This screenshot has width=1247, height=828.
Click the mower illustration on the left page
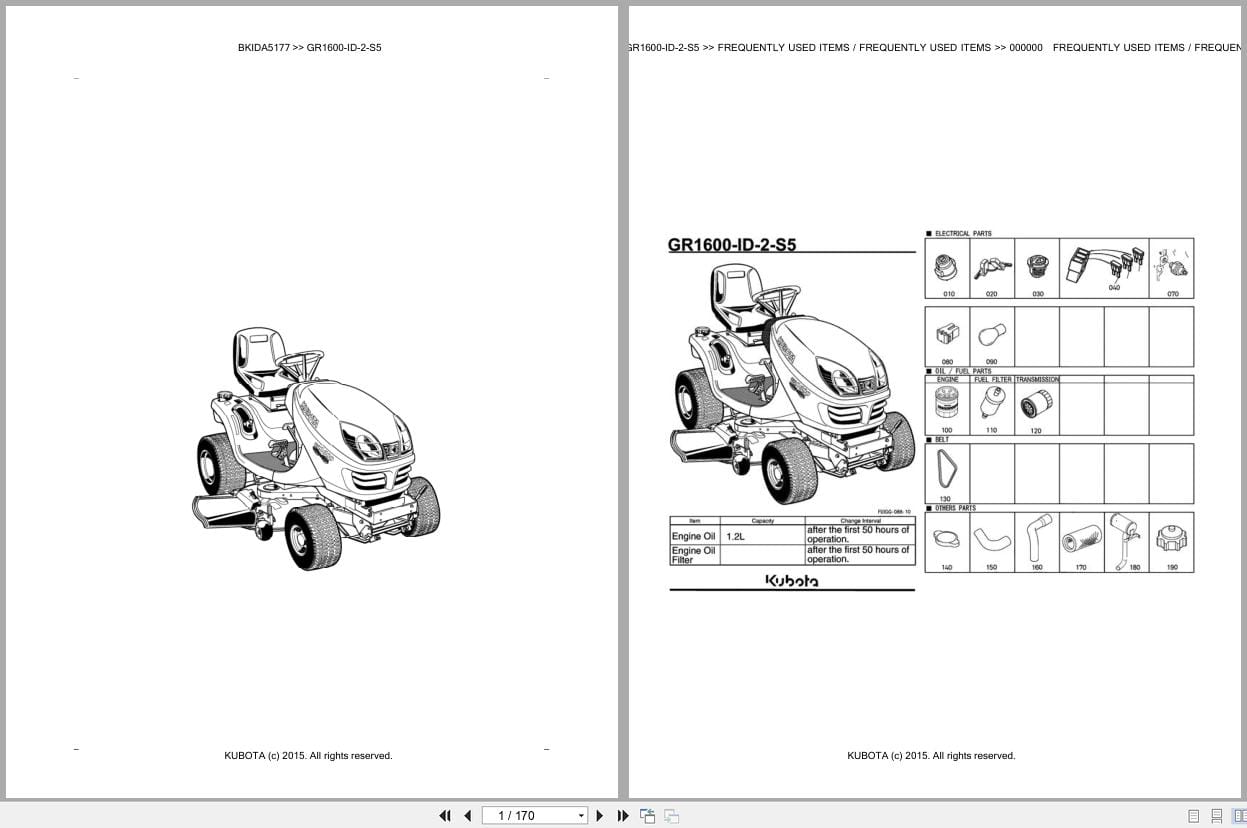[x=316, y=447]
